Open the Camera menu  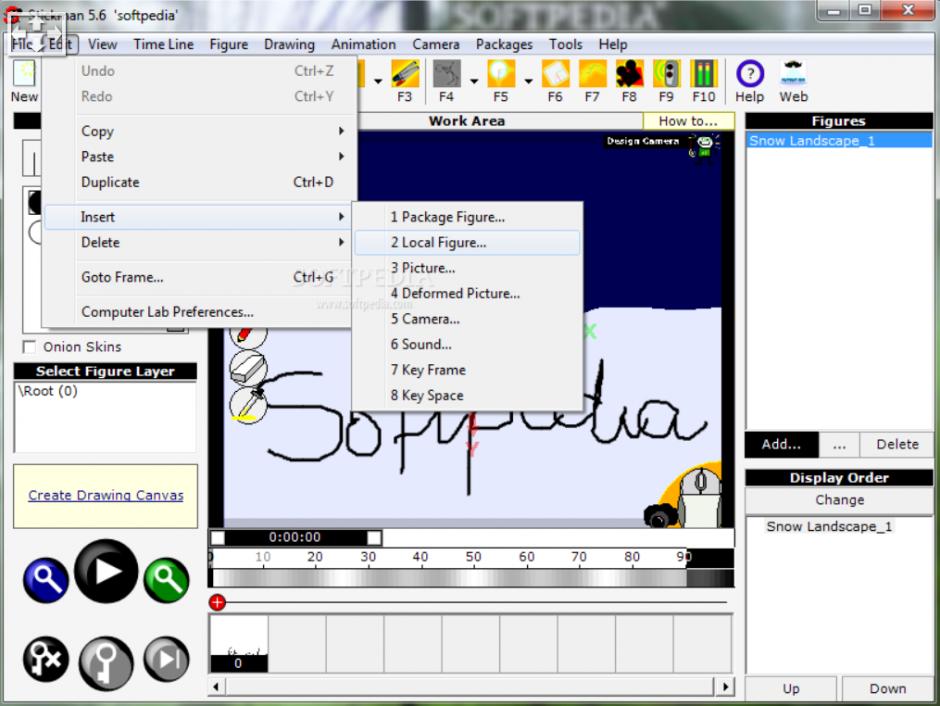(x=436, y=44)
